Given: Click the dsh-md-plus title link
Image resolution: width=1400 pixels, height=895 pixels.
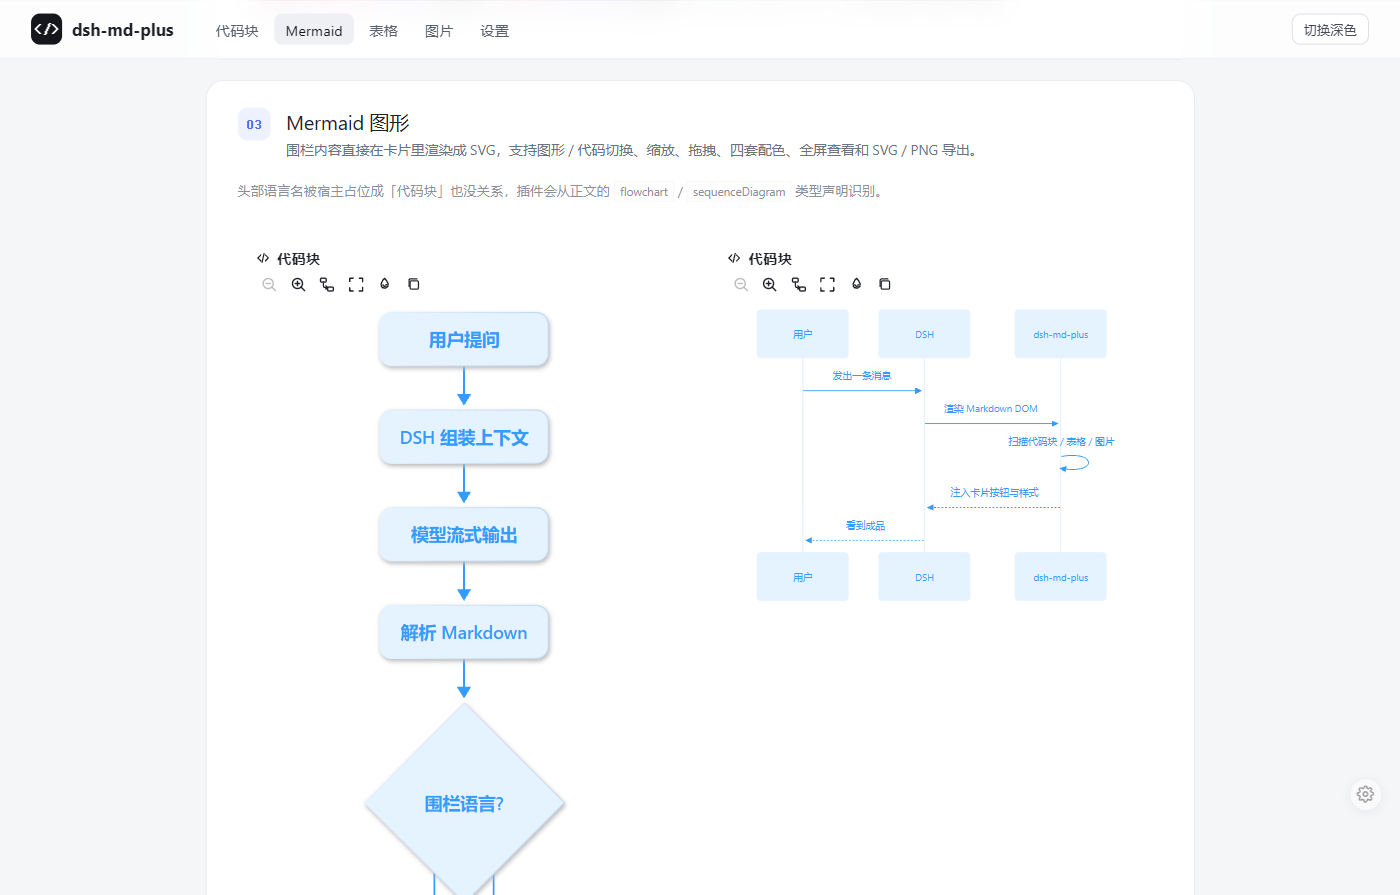Looking at the screenshot, I should 123,30.
